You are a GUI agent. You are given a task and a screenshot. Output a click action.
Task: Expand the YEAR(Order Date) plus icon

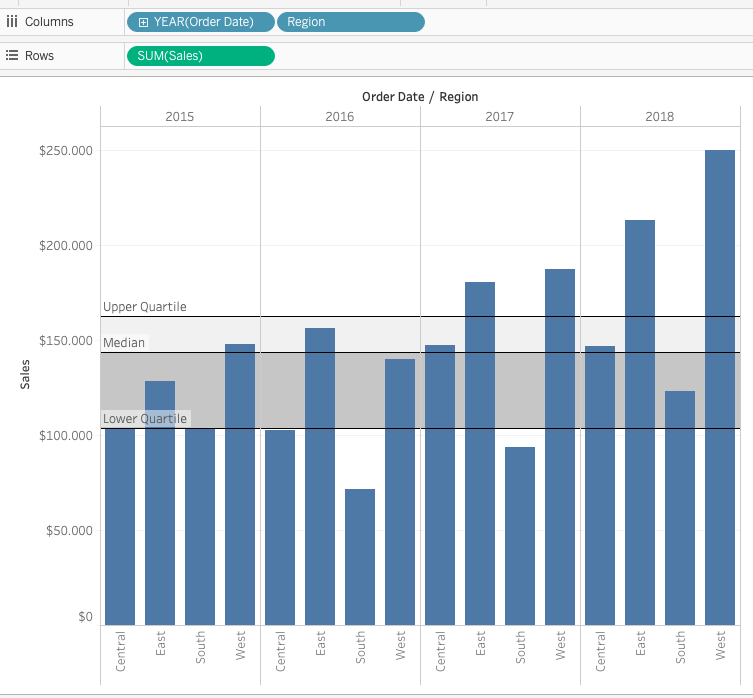[143, 22]
